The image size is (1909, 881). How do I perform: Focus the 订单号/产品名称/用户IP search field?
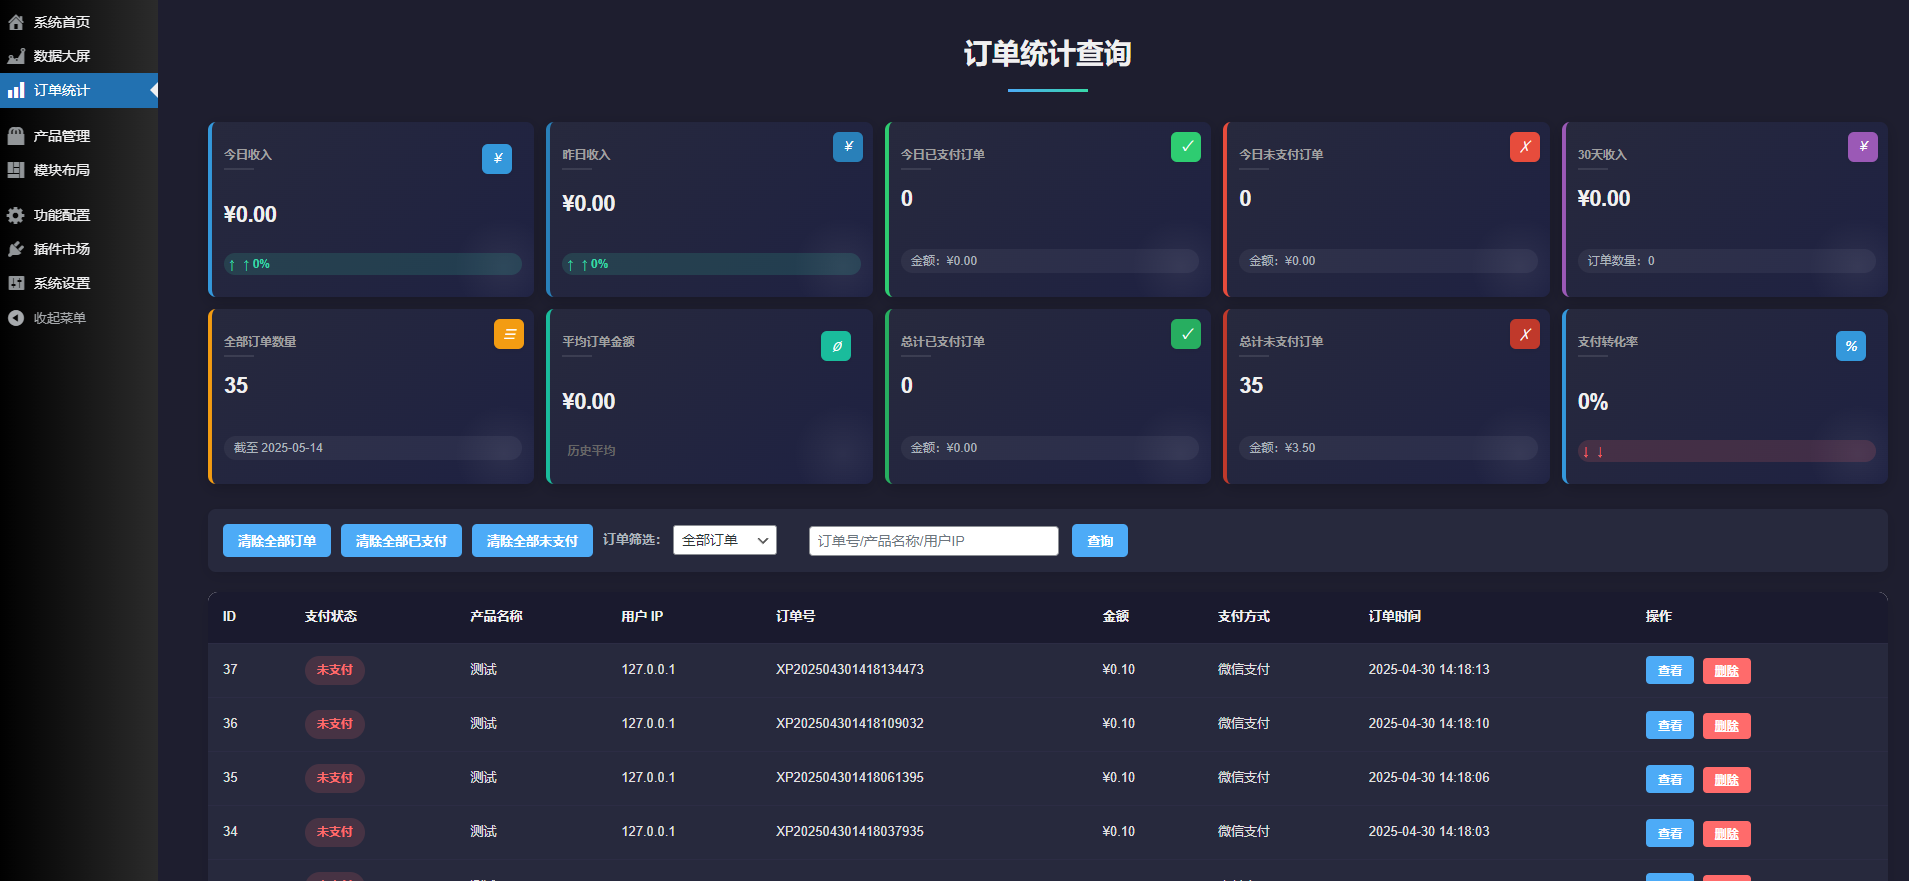coord(934,541)
